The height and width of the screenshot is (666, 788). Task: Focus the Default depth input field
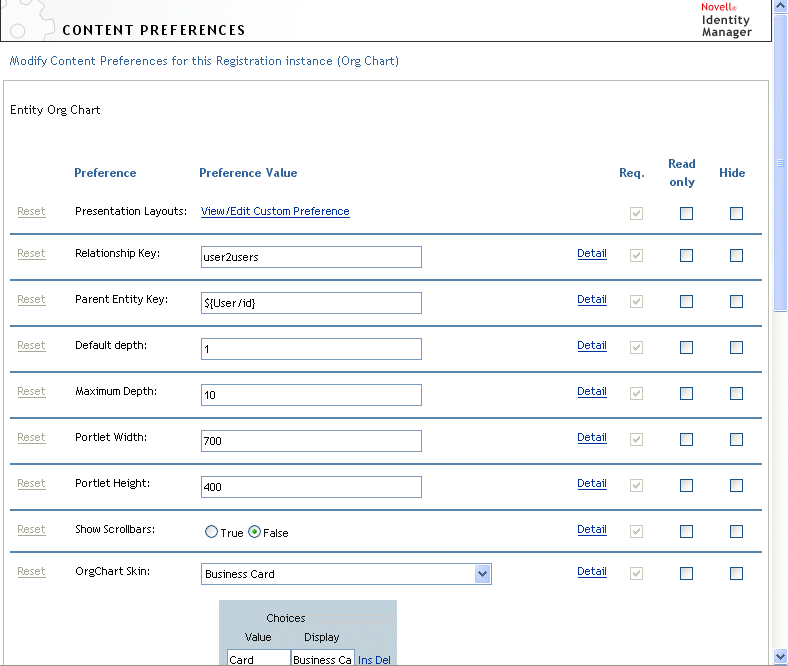click(311, 349)
